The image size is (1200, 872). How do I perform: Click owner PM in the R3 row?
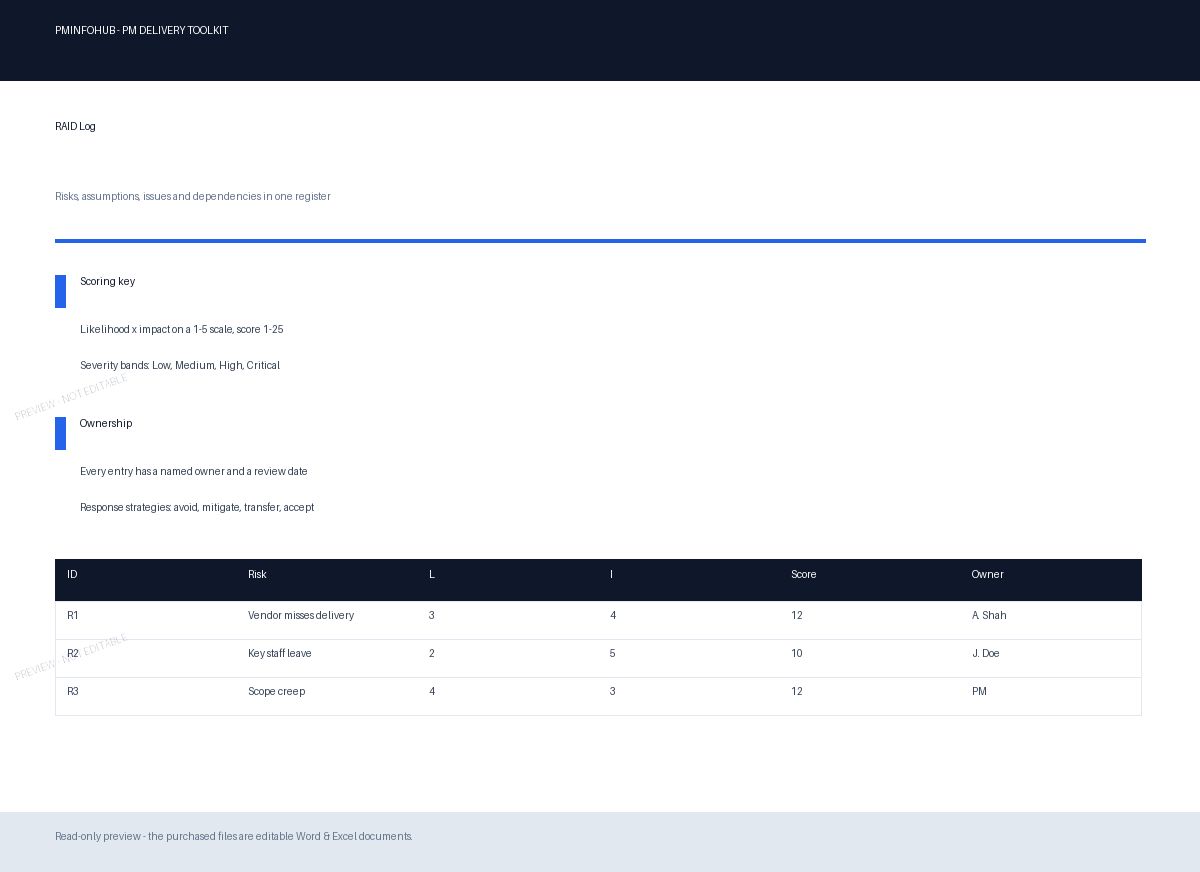pos(979,691)
